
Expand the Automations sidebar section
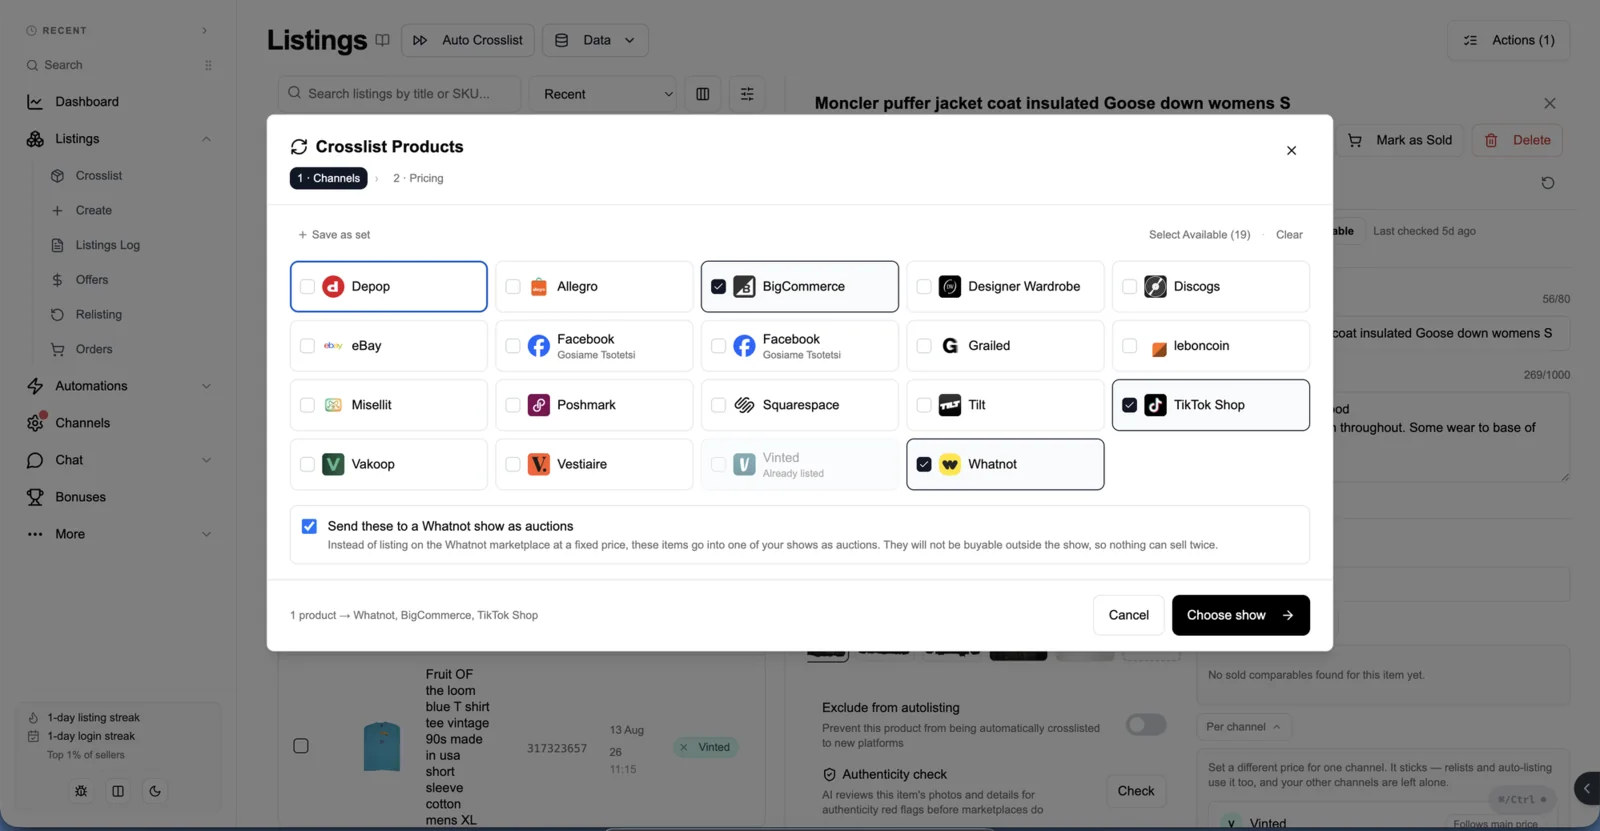coord(206,386)
